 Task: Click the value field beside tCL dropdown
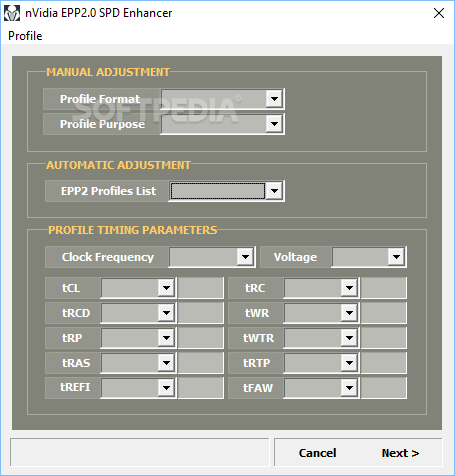pyautogui.click(x=201, y=288)
